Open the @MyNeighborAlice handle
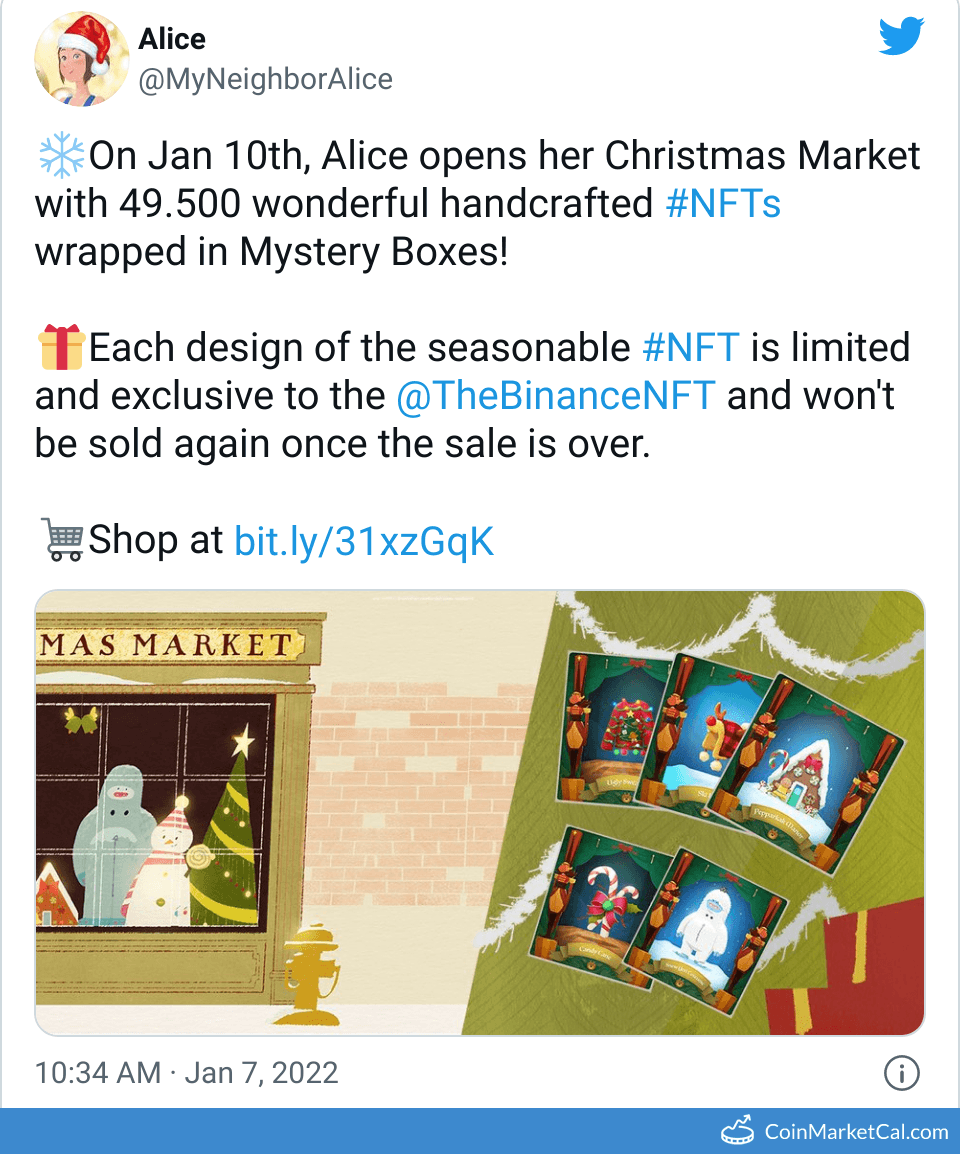This screenshot has height=1154, width=960. [x=266, y=79]
